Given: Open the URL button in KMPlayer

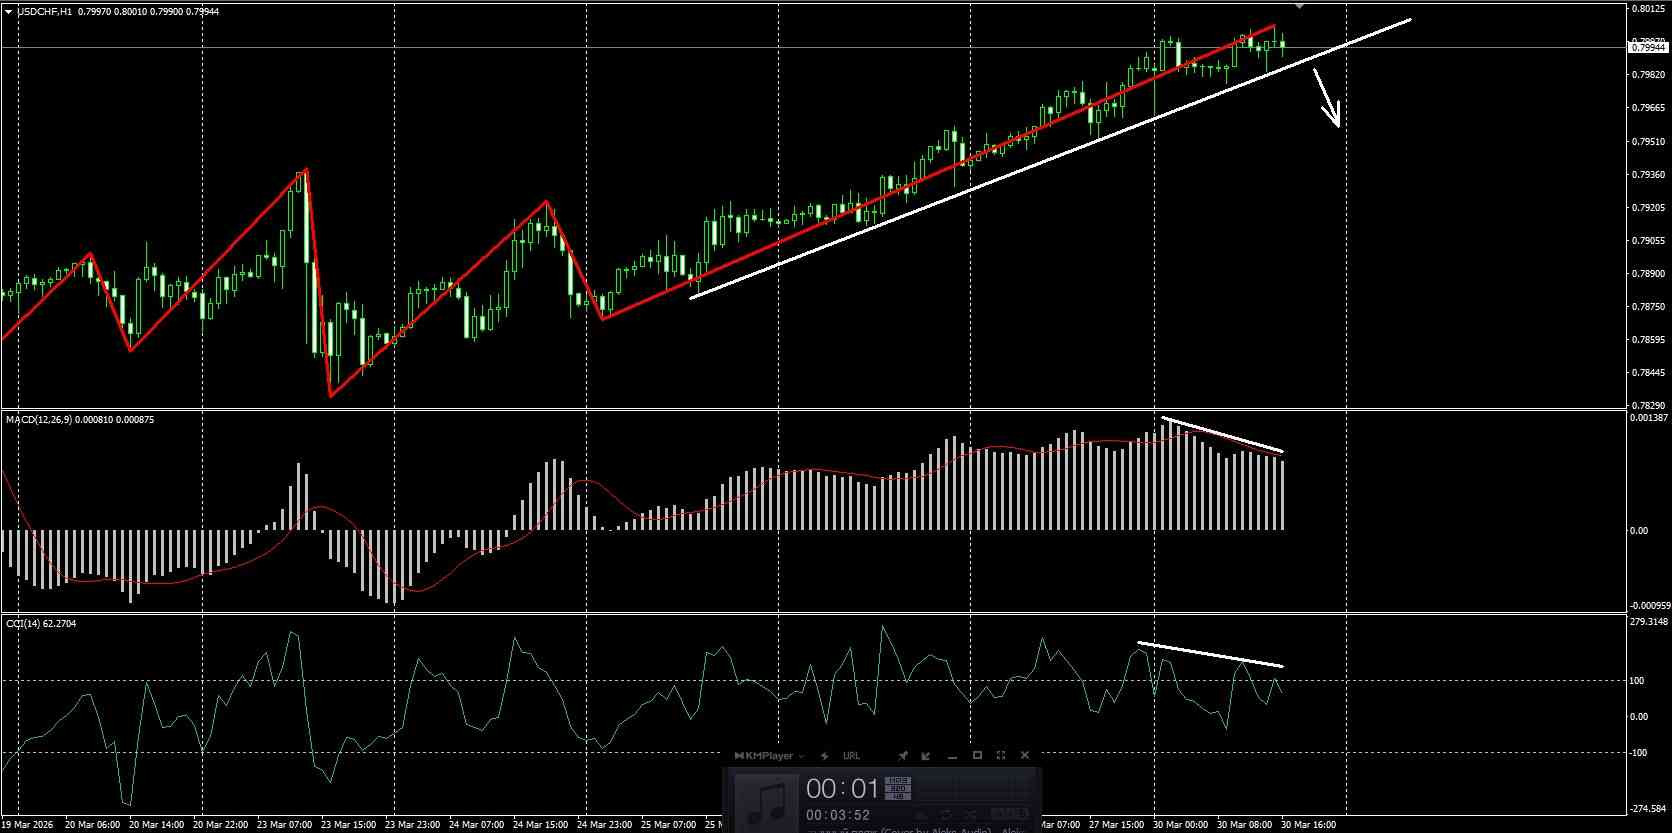Looking at the screenshot, I should (x=851, y=756).
